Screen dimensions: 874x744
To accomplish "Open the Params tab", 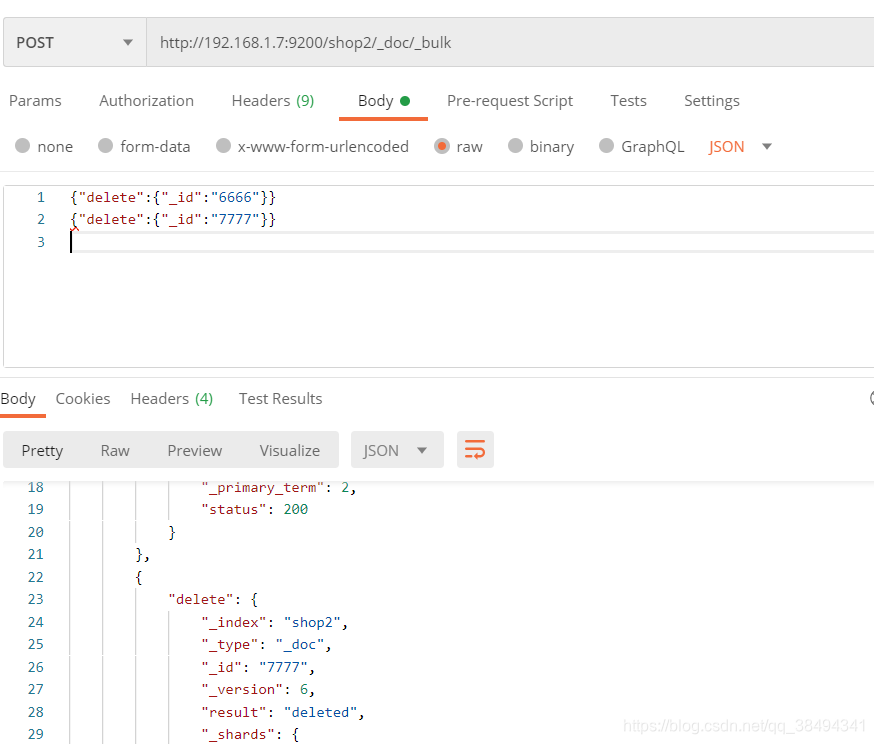I will coord(35,101).
